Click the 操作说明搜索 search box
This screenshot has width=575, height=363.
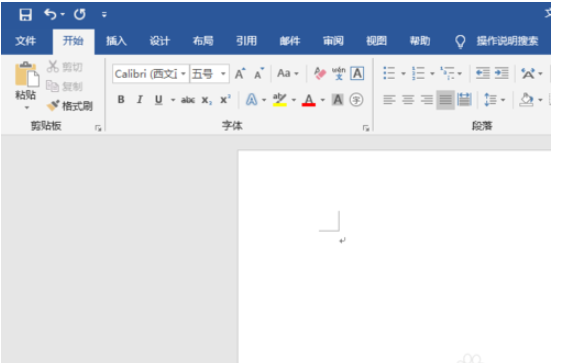508,41
